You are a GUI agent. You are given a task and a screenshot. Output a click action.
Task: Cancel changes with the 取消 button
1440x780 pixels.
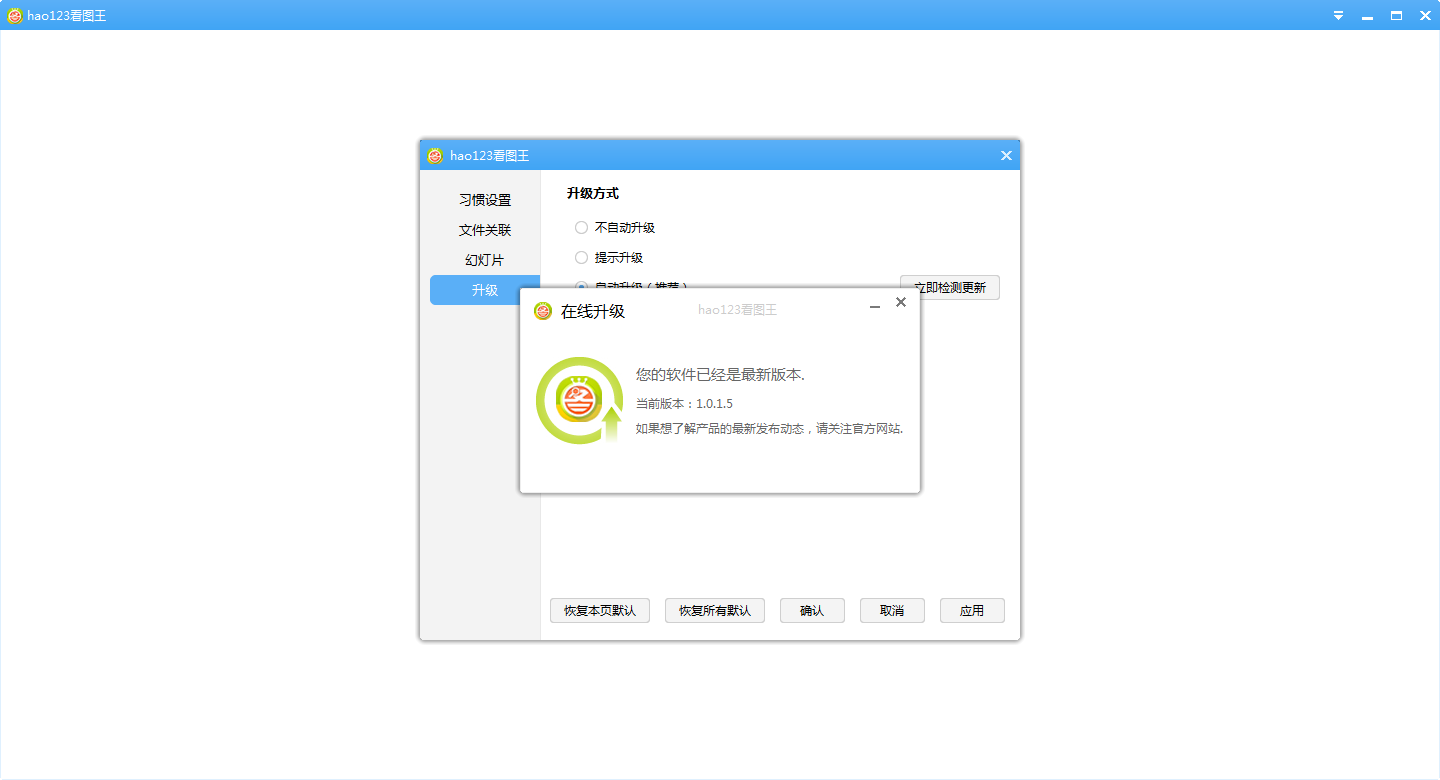pos(892,610)
